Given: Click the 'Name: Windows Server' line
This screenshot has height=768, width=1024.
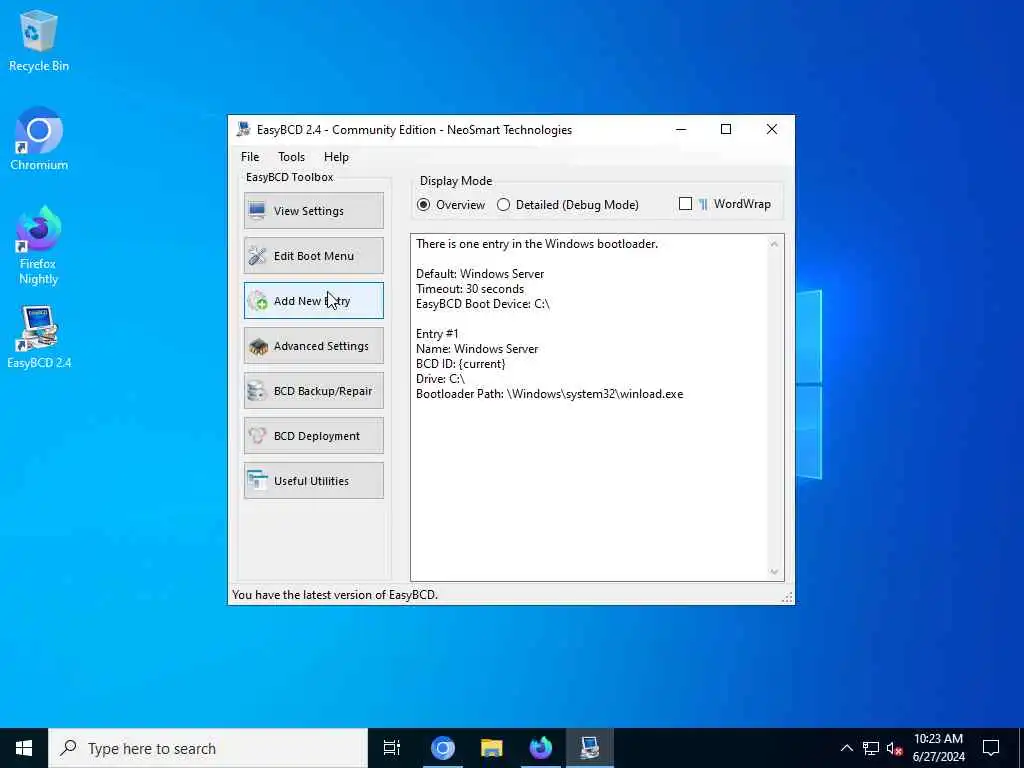Looking at the screenshot, I should click(x=477, y=349).
